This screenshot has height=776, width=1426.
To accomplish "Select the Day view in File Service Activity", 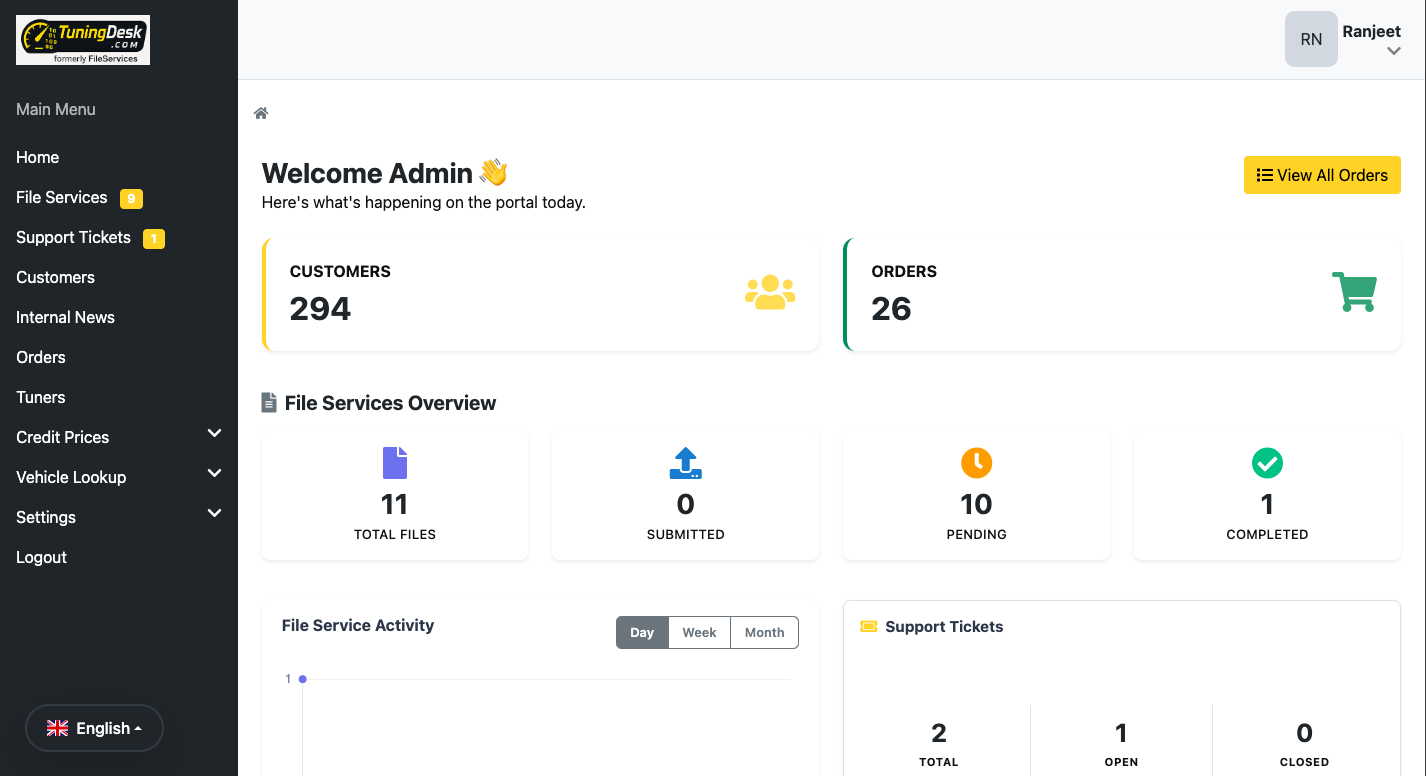I will (642, 632).
